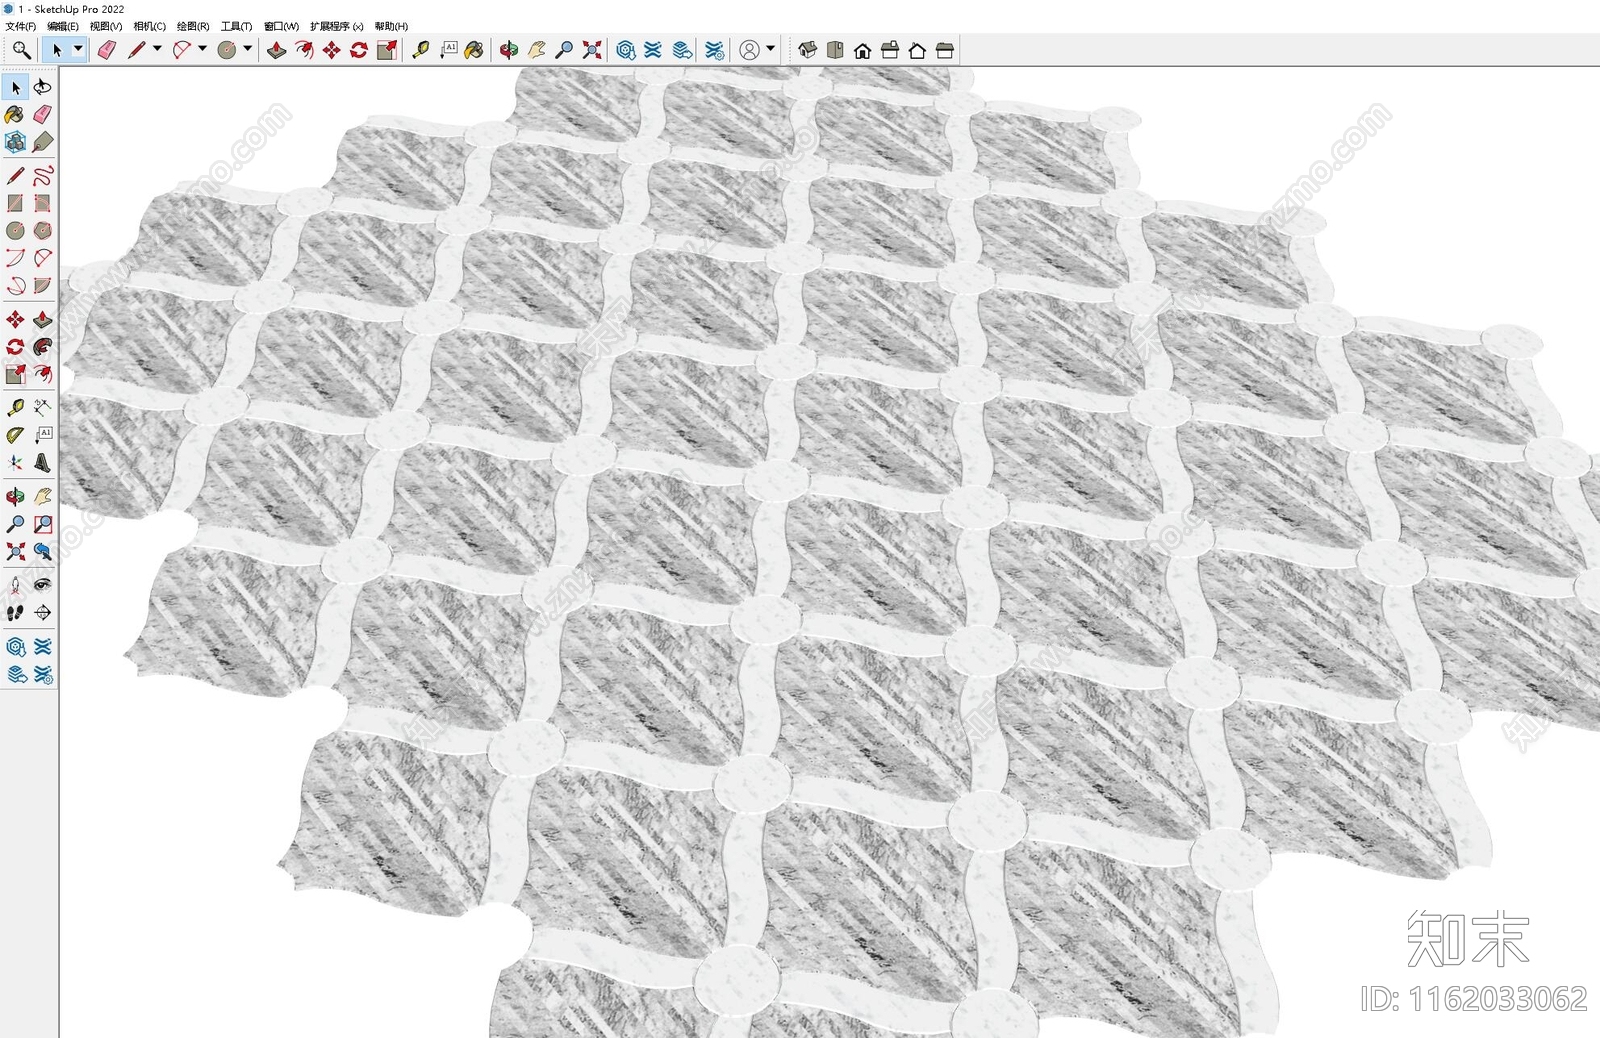Choose the 2 Point Arc tool
1600x1038 pixels.
(x=42, y=258)
